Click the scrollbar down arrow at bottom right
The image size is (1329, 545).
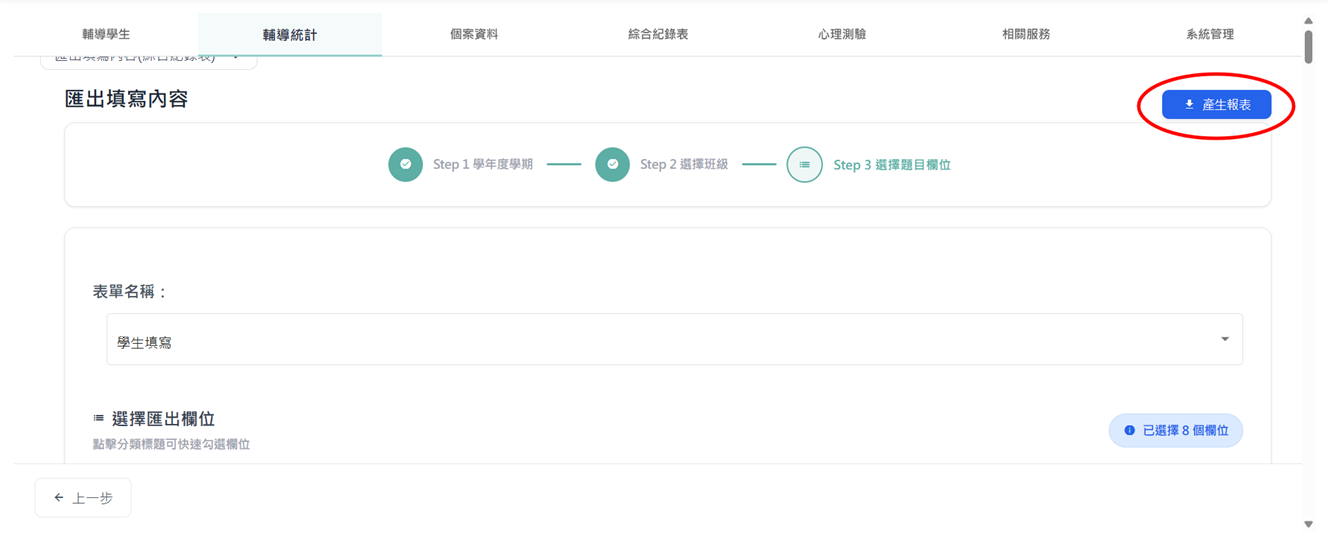(1309, 524)
